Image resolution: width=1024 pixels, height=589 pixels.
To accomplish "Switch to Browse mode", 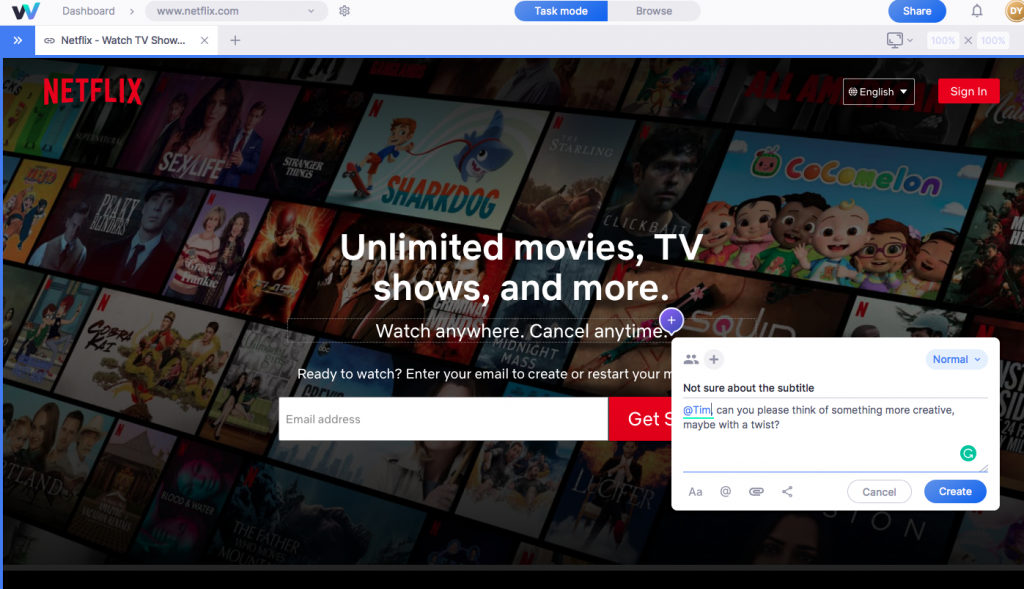I will pos(654,11).
